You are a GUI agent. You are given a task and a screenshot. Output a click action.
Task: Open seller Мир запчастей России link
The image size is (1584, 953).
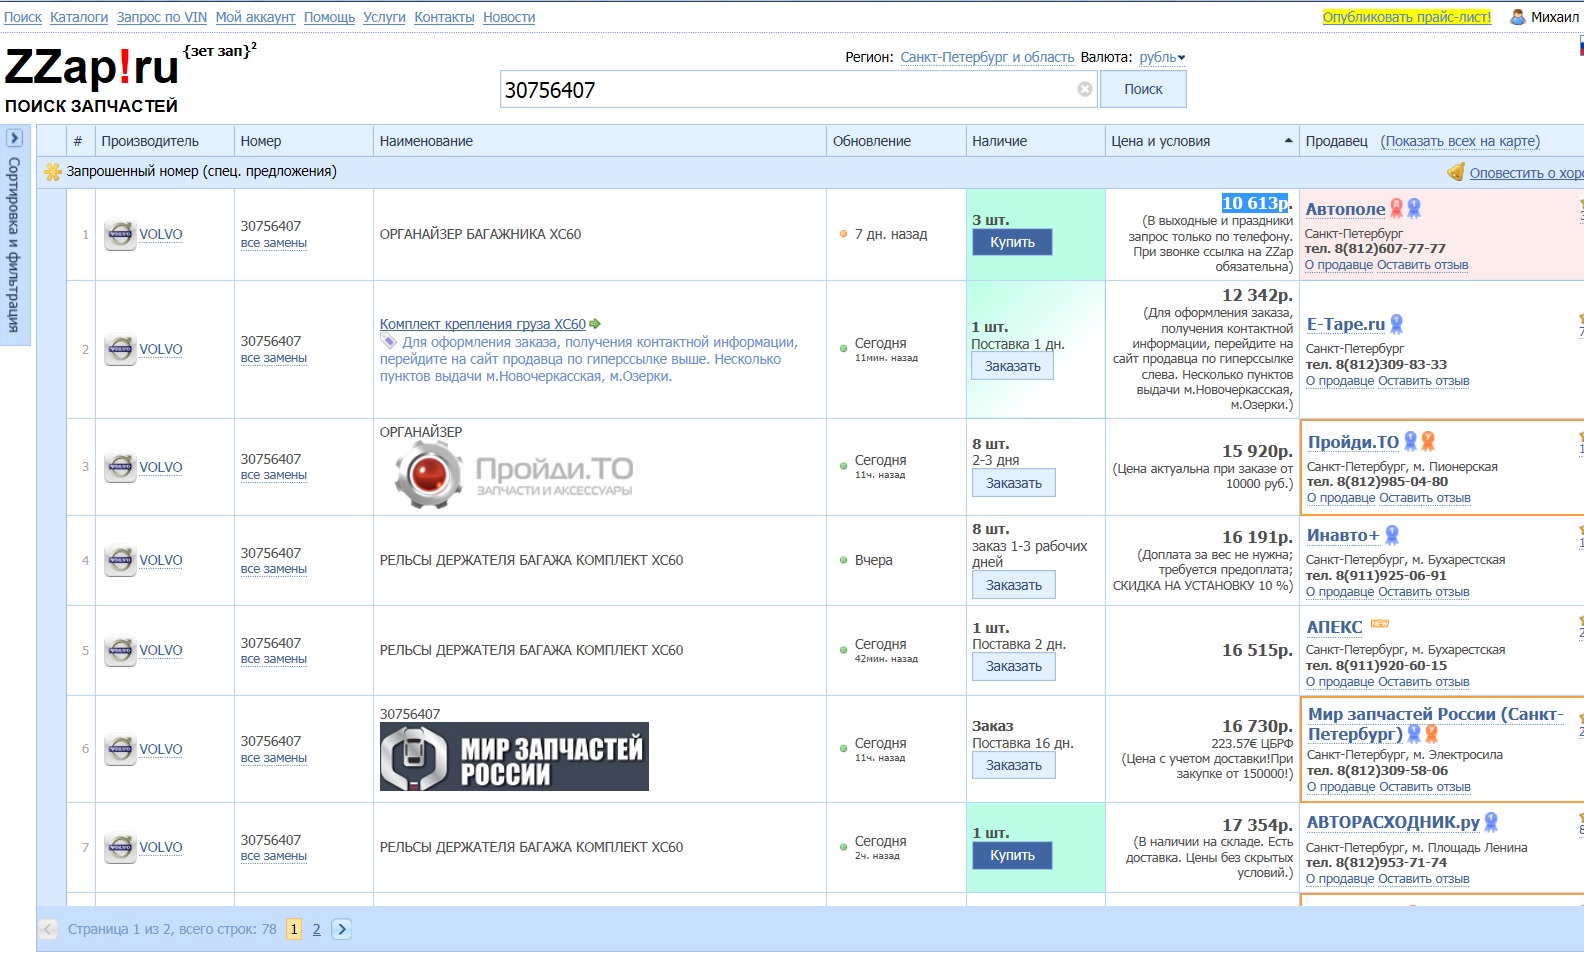(x=1434, y=724)
